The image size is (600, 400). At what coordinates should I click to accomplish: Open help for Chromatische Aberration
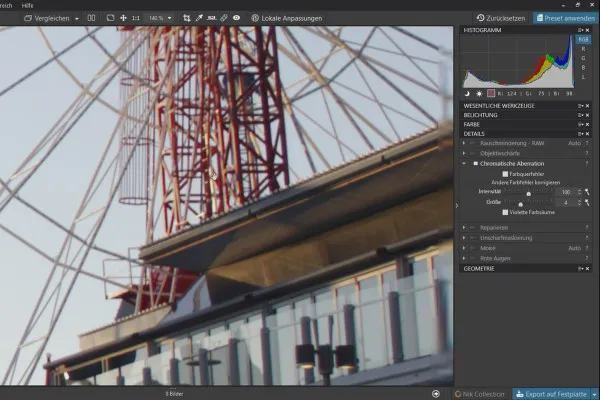coord(587,164)
